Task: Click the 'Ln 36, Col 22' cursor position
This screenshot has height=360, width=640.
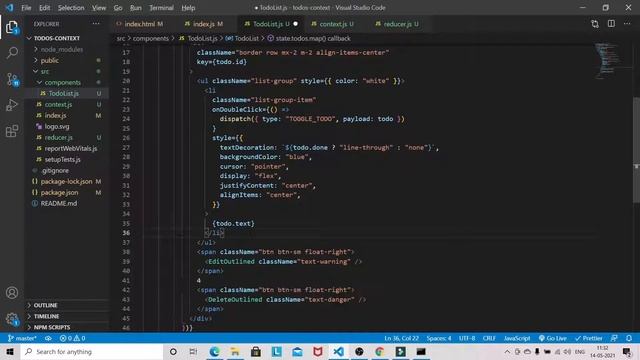Action: [x=401, y=338]
